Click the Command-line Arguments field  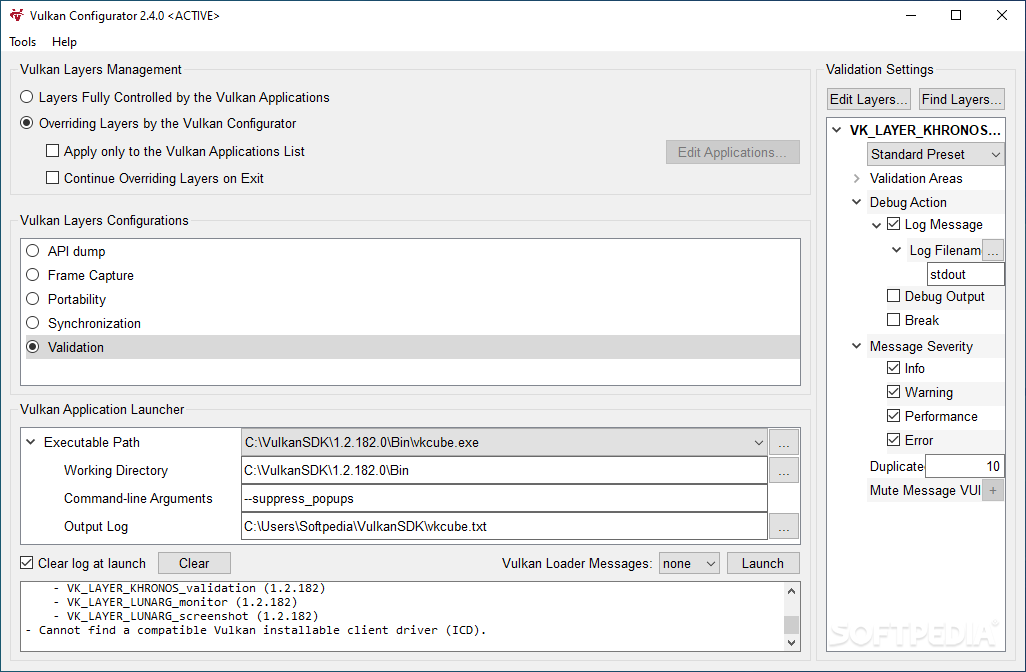tap(504, 499)
